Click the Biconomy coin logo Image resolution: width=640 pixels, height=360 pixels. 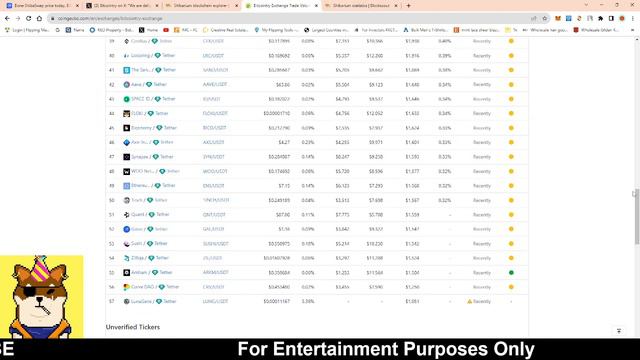[127, 128]
